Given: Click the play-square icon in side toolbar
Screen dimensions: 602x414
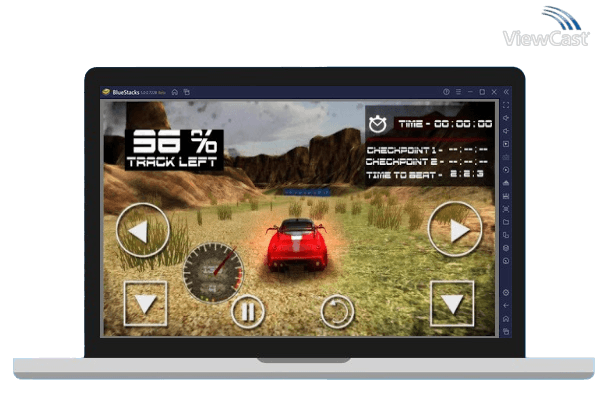Looking at the screenshot, I should point(506,144).
